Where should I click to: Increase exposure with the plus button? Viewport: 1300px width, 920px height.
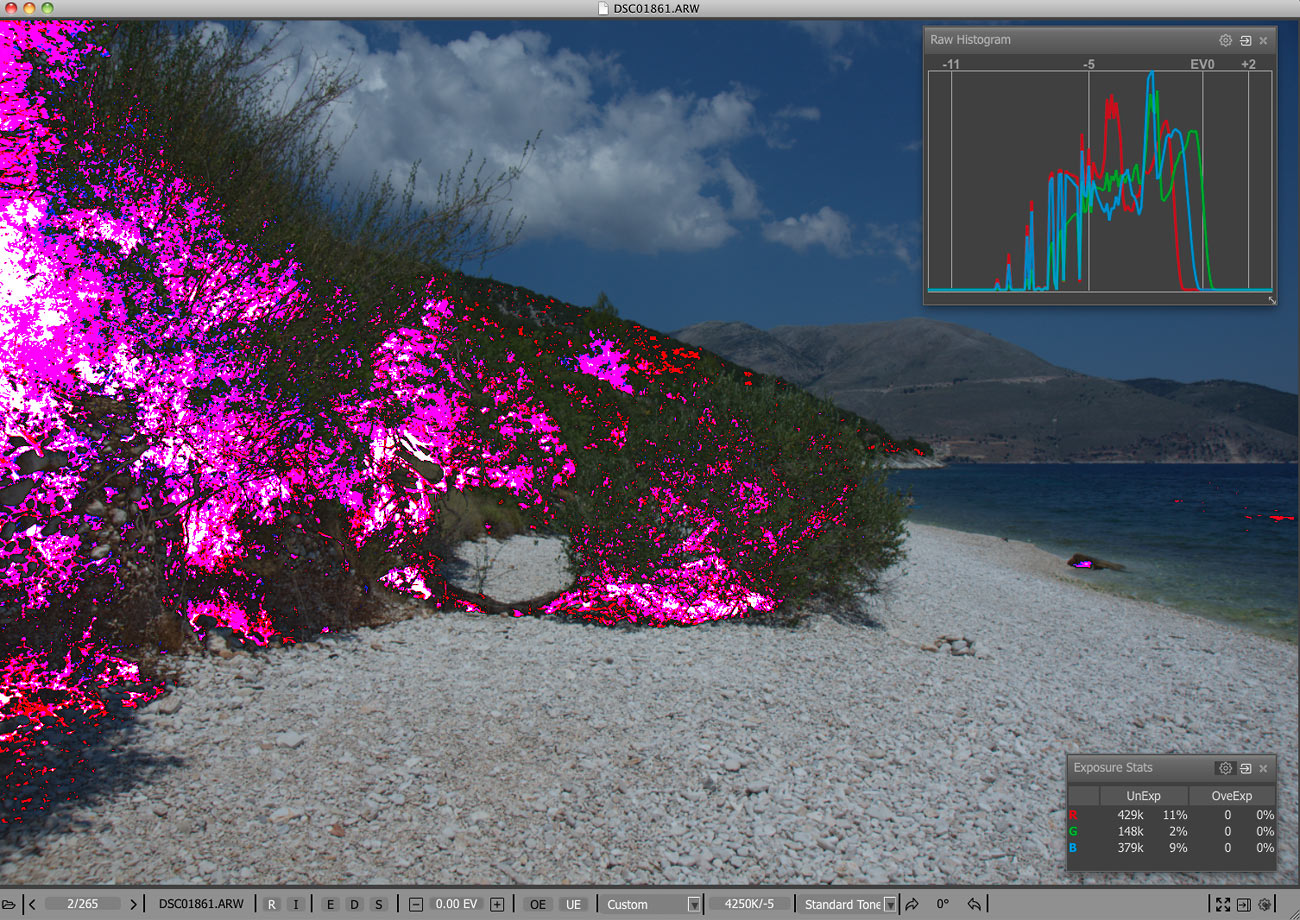(x=497, y=904)
